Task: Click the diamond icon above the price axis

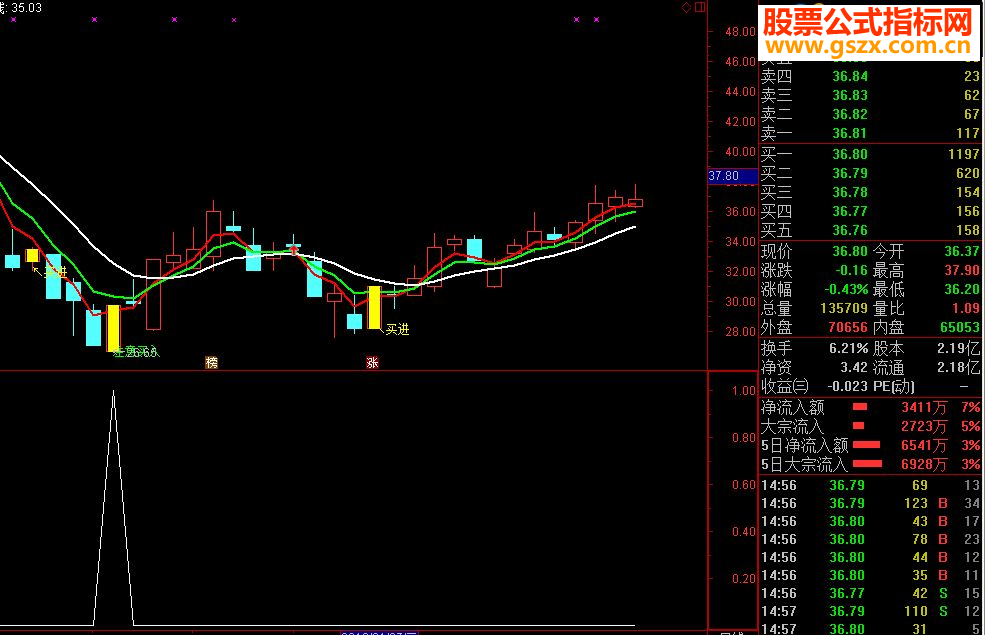Action: (687, 8)
